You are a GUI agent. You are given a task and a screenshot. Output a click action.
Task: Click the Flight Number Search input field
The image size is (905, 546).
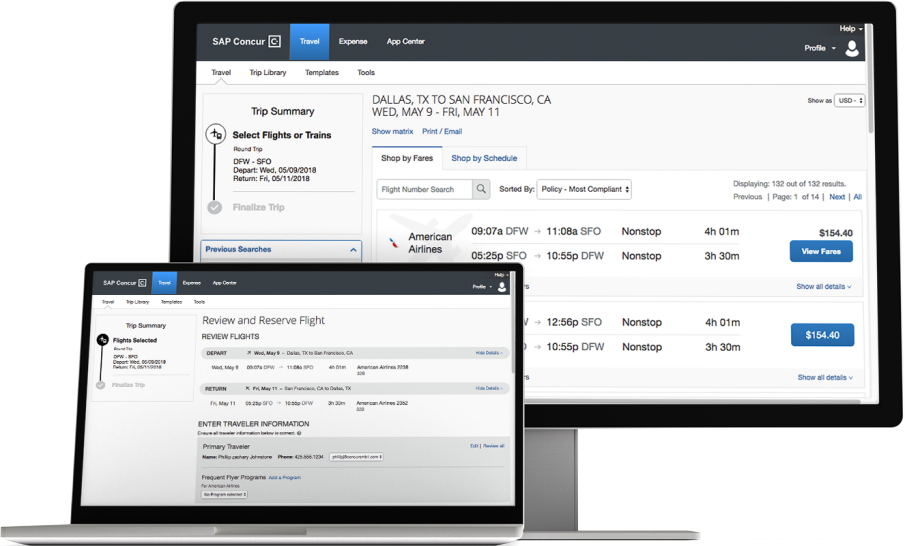(425, 189)
